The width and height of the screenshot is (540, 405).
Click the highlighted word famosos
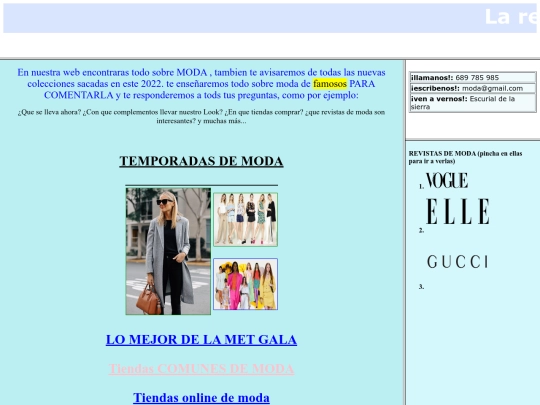pos(330,84)
